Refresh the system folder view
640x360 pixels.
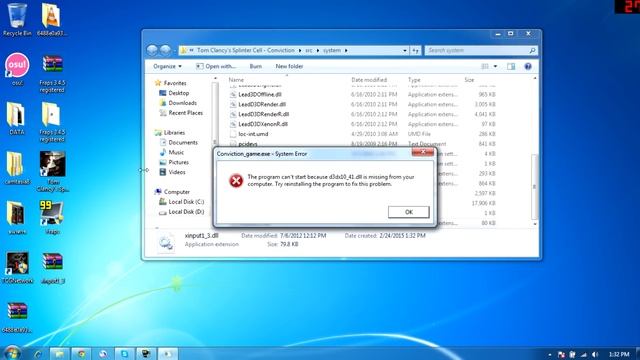415,50
